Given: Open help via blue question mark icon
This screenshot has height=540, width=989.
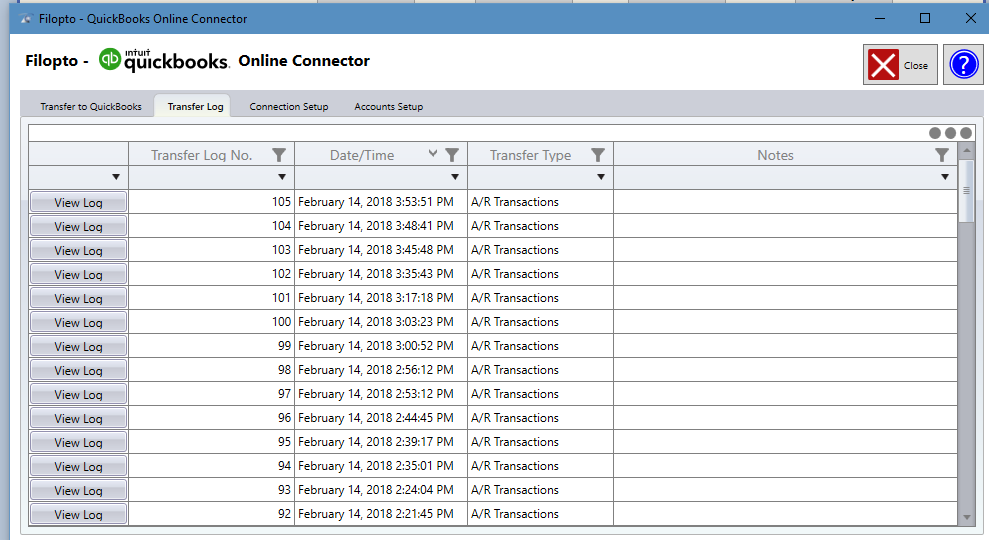Looking at the screenshot, I should coord(963,64).
